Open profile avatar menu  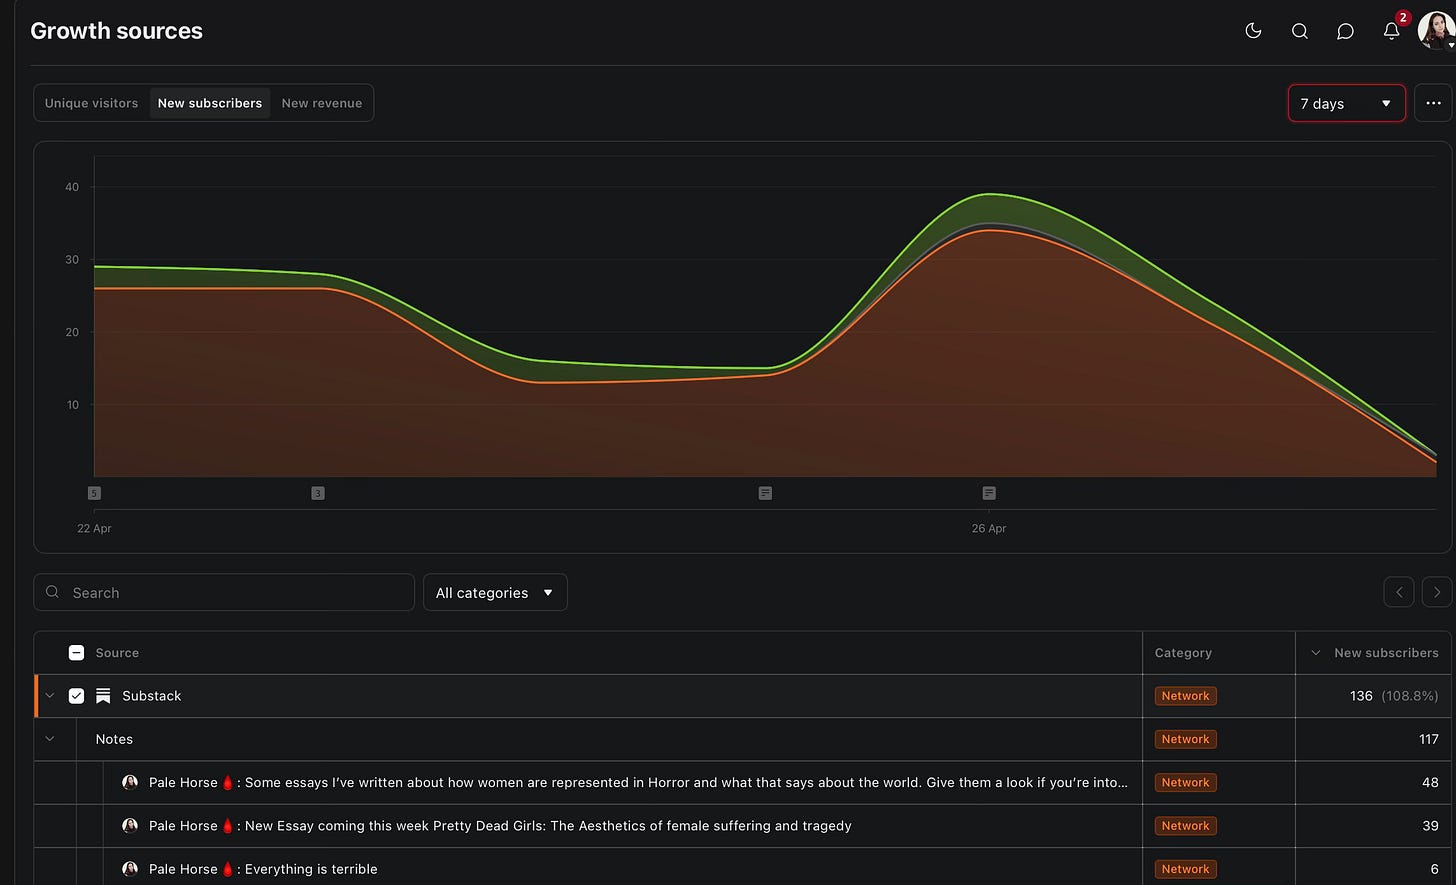(x=1436, y=31)
